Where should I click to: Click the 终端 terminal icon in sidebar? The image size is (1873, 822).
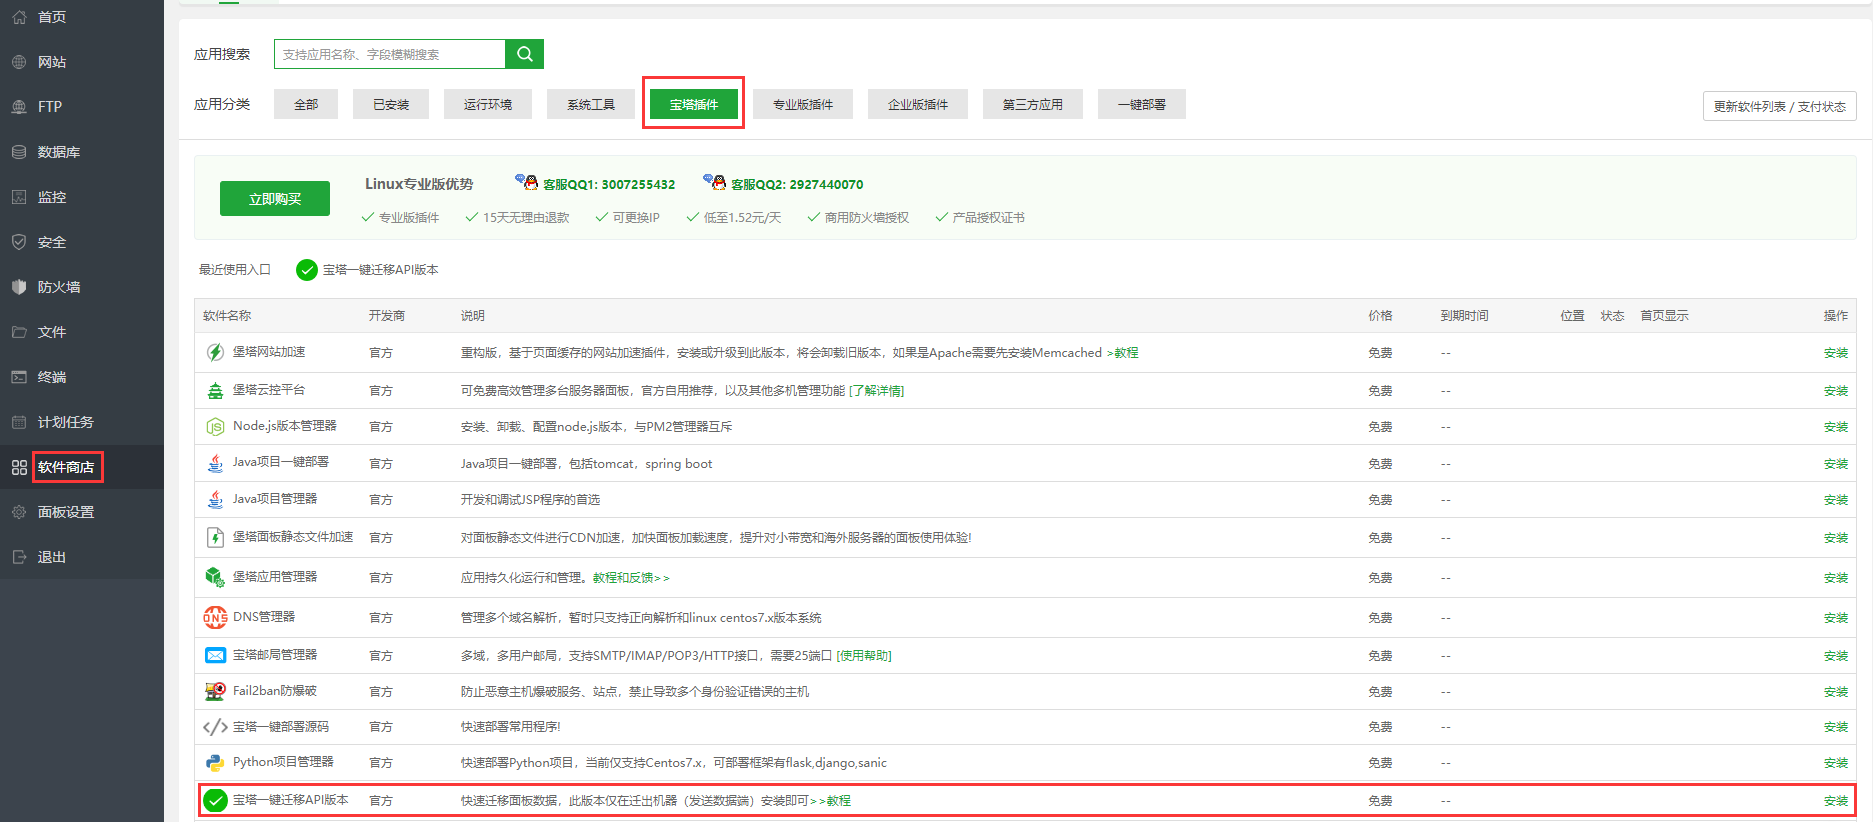(19, 377)
